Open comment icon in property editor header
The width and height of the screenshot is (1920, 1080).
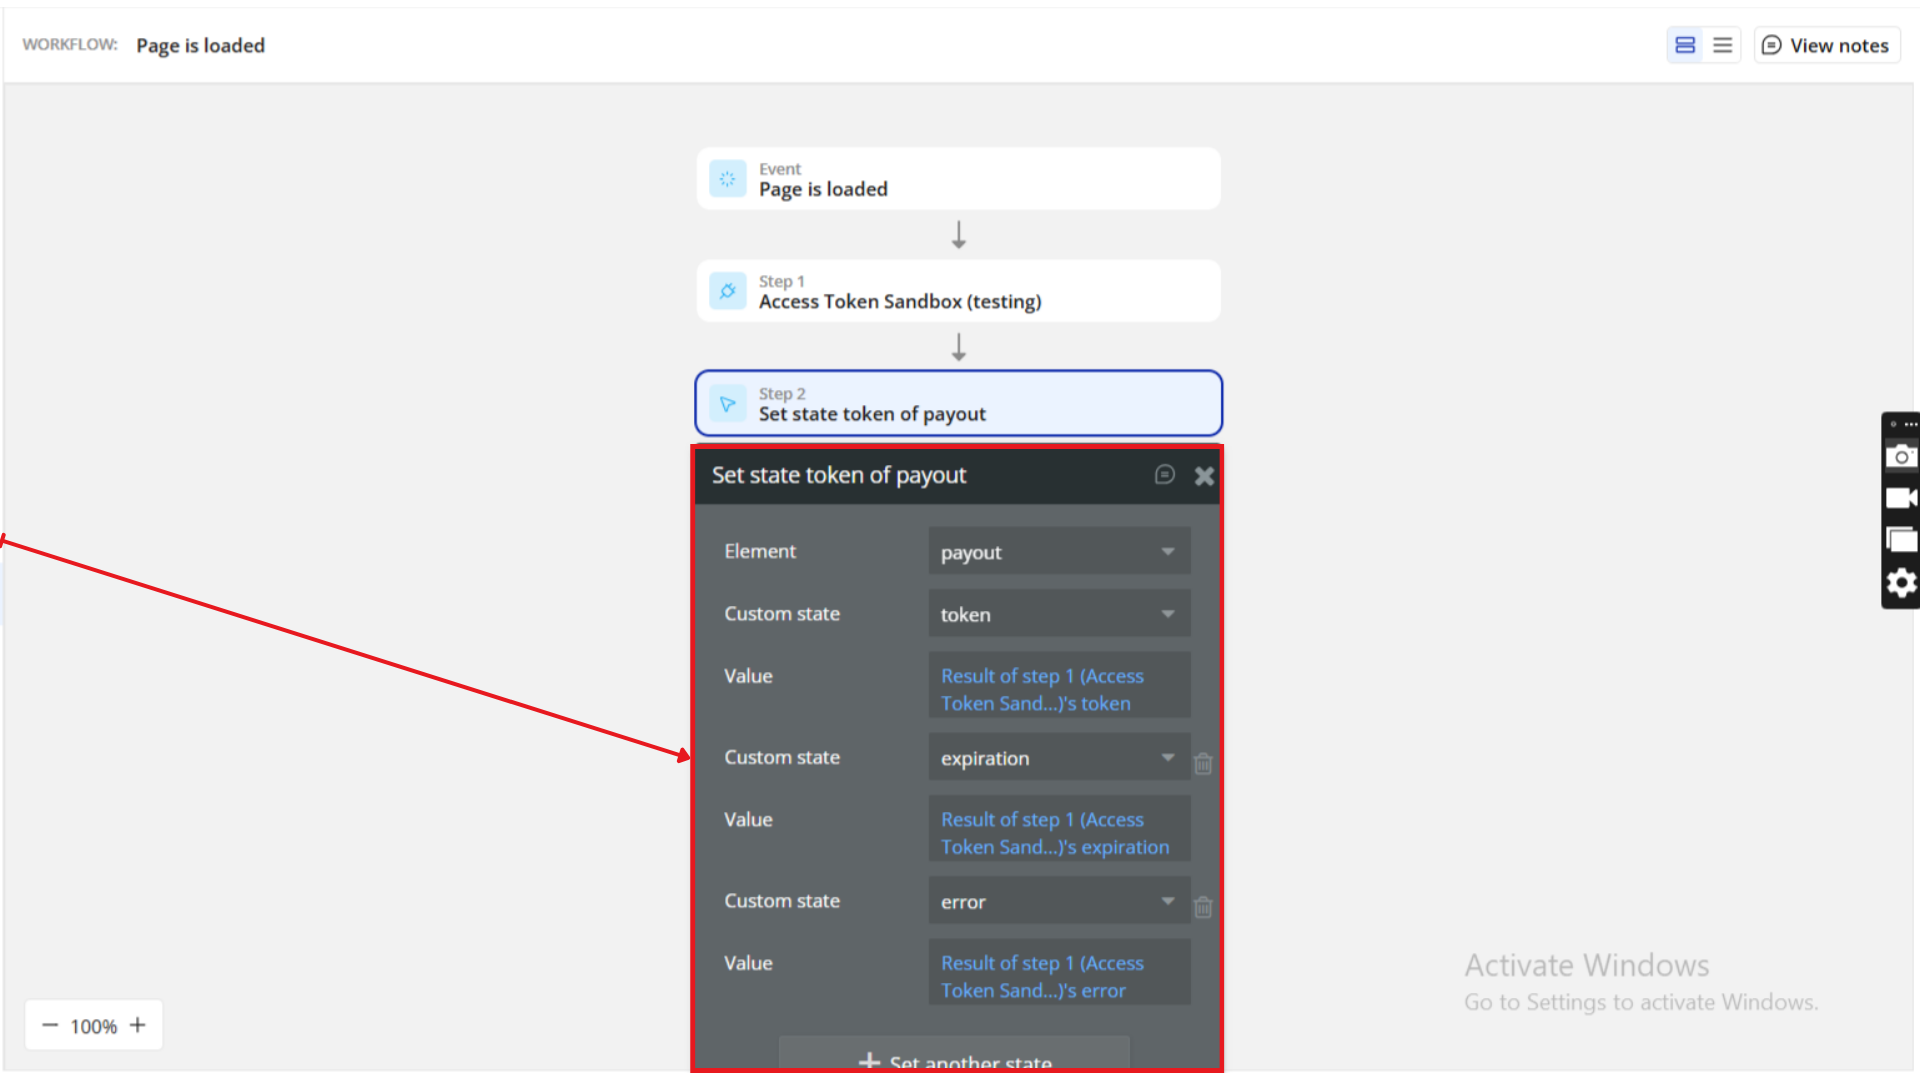tap(1164, 475)
